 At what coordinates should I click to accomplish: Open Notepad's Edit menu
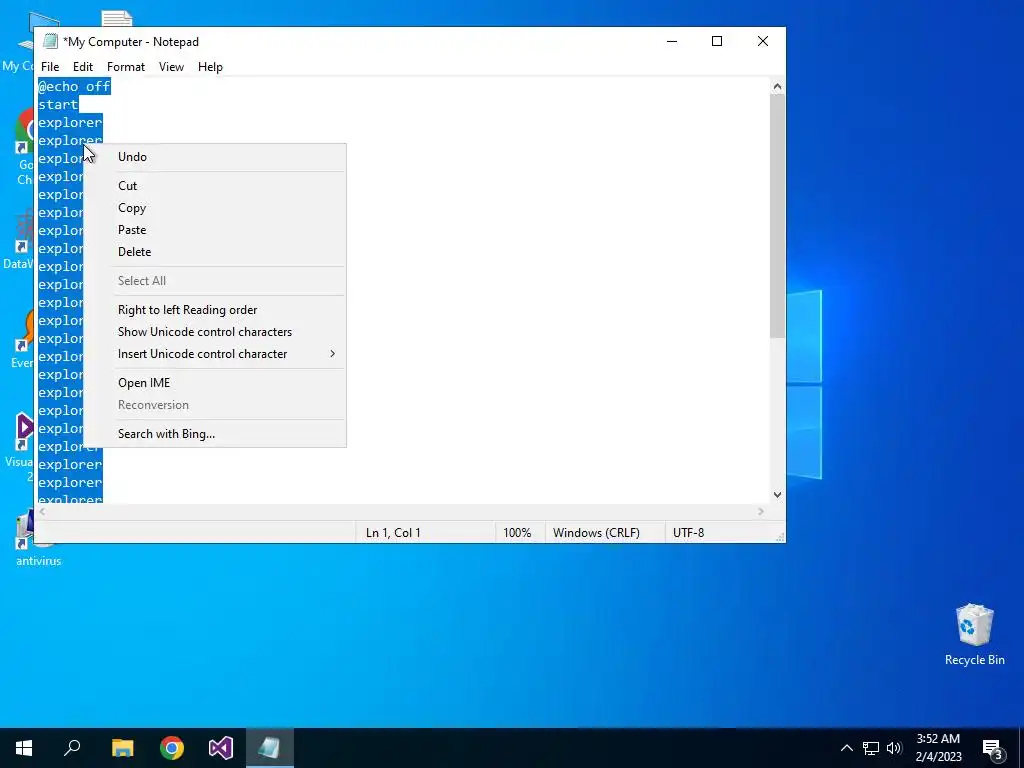[83, 67]
